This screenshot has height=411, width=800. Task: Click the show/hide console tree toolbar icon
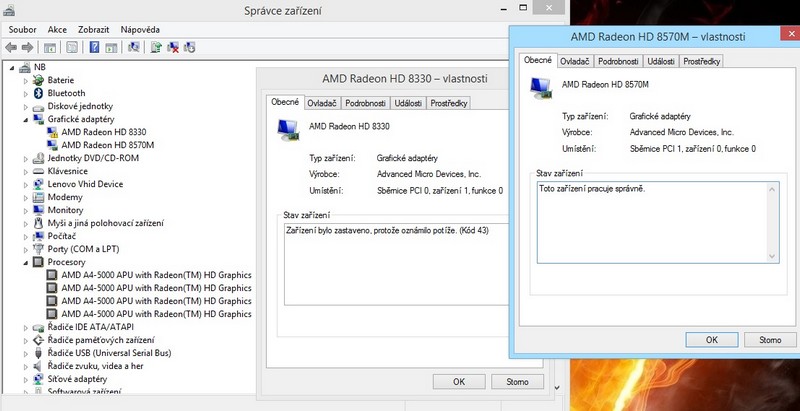pyautogui.click(x=49, y=48)
